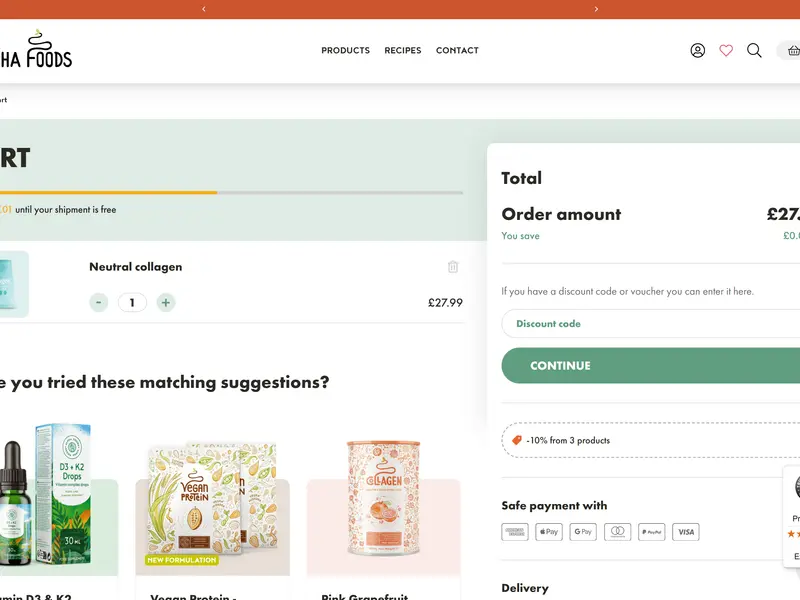The width and height of the screenshot is (800, 600).
Task: Click the Discount code input field
Action: coord(650,324)
